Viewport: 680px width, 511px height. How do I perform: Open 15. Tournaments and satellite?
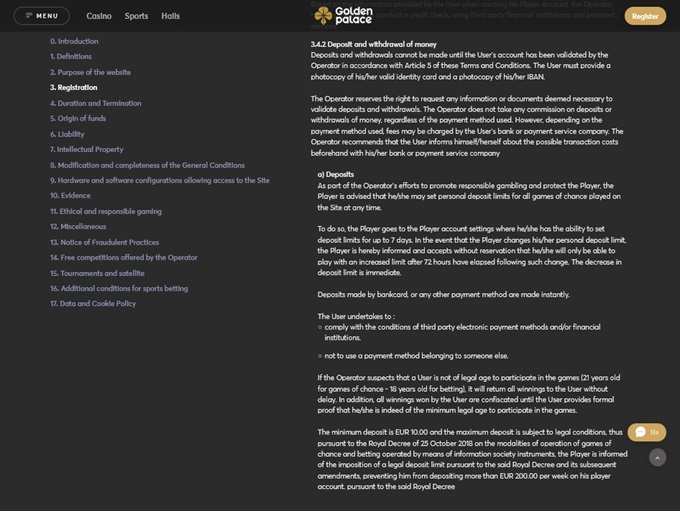tap(97, 273)
